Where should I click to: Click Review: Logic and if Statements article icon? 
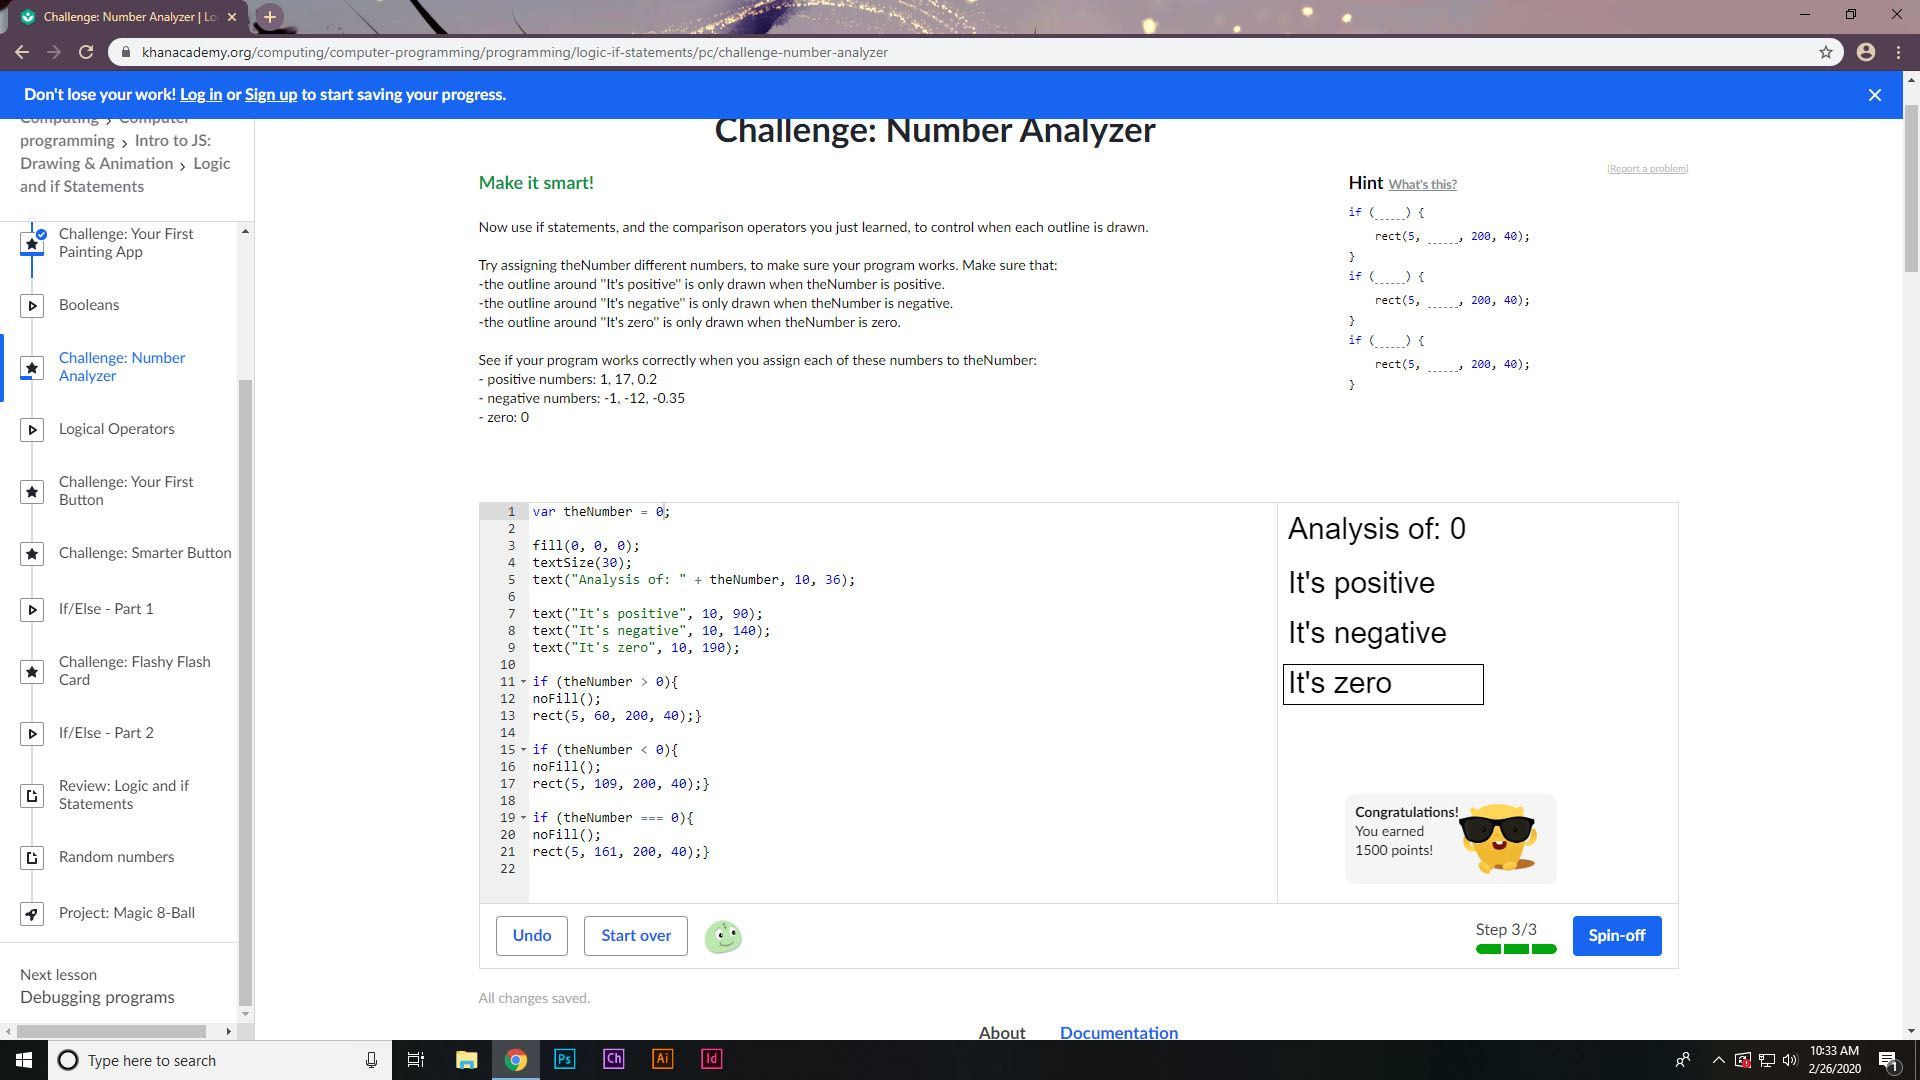(x=32, y=796)
